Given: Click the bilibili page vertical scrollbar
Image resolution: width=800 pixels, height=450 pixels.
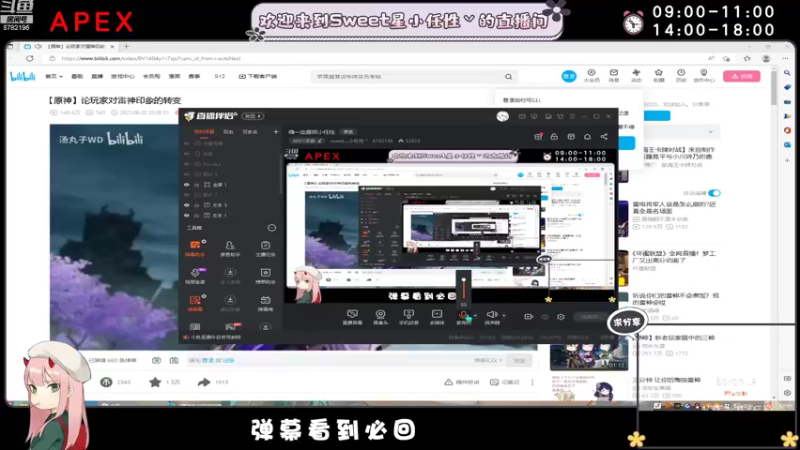Looking at the screenshot, I should [774, 89].
